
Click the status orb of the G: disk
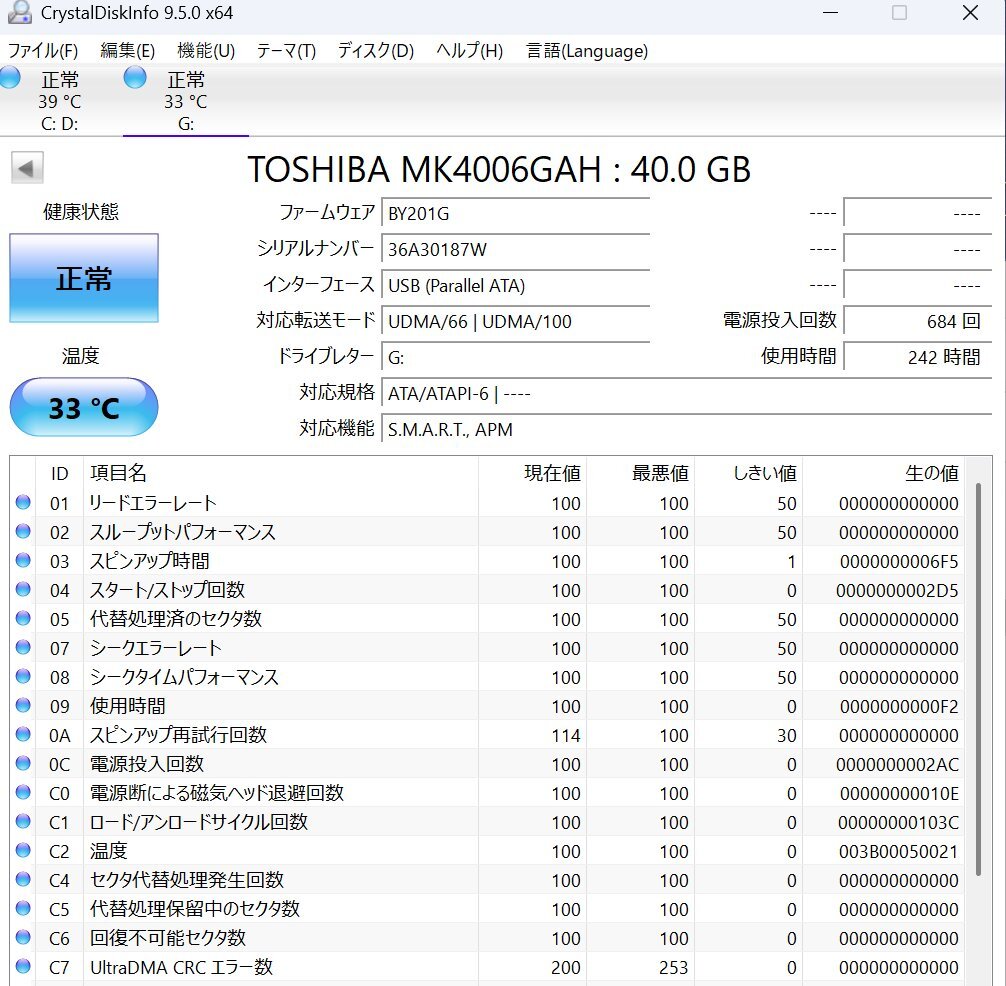(135, 78)
